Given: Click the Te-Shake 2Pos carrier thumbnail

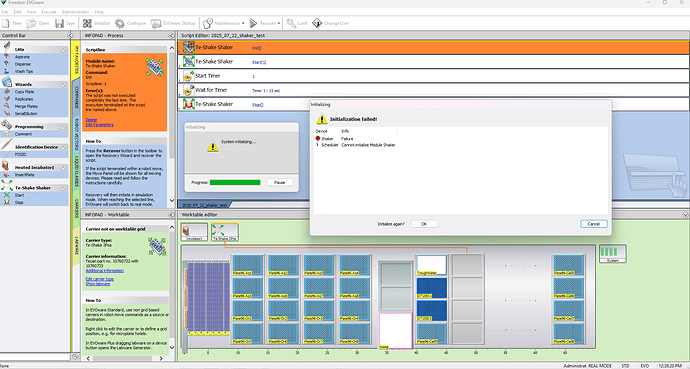Looking at the screenshot, I should (x=224, y=232).
